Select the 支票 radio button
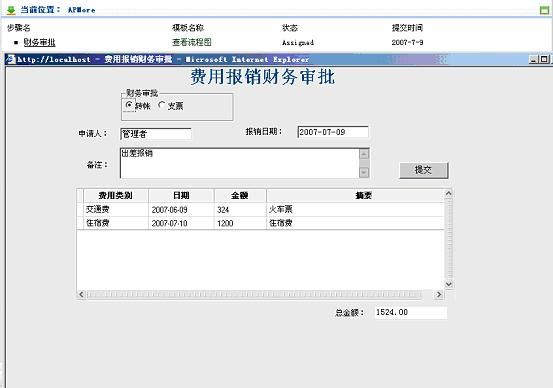 pyautogui.click(x=162, y=105)
